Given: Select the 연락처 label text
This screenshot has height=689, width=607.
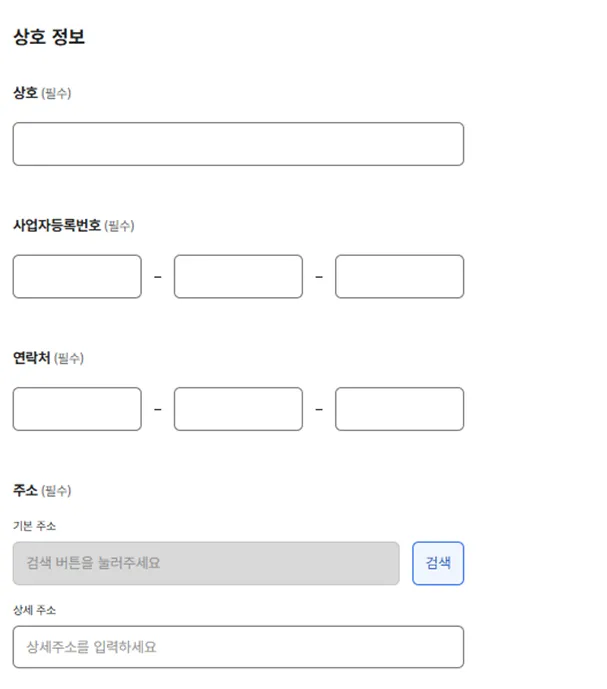Looking at the screenshot, I should 31,358.
